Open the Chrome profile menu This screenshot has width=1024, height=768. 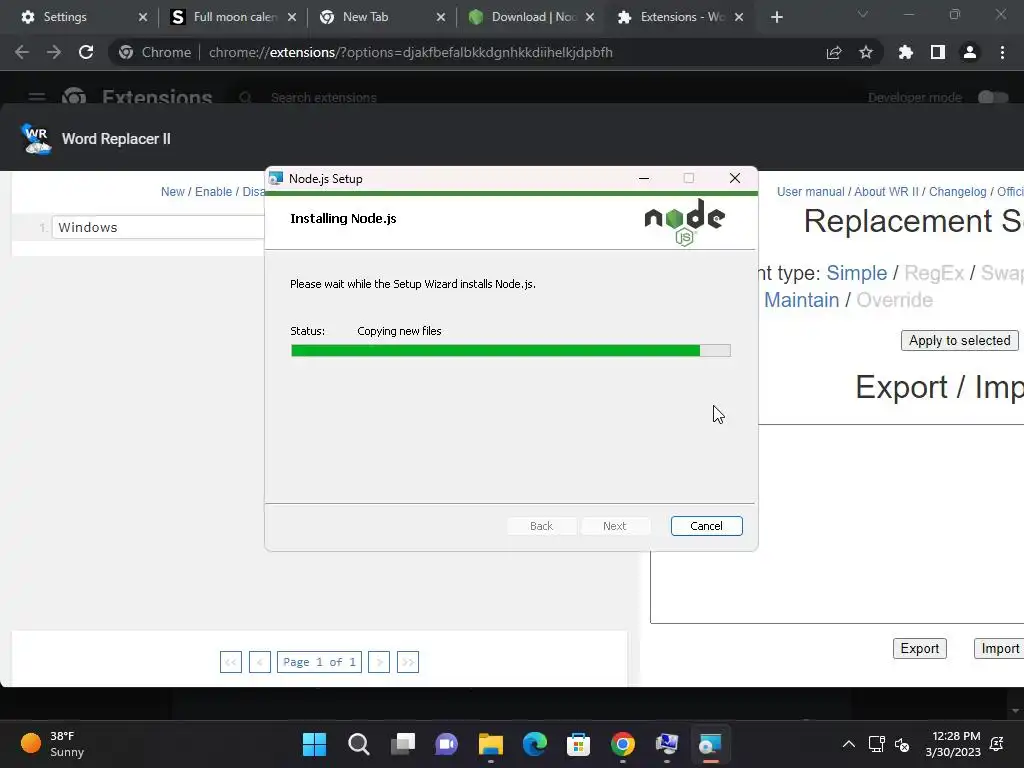pos(969,52)
